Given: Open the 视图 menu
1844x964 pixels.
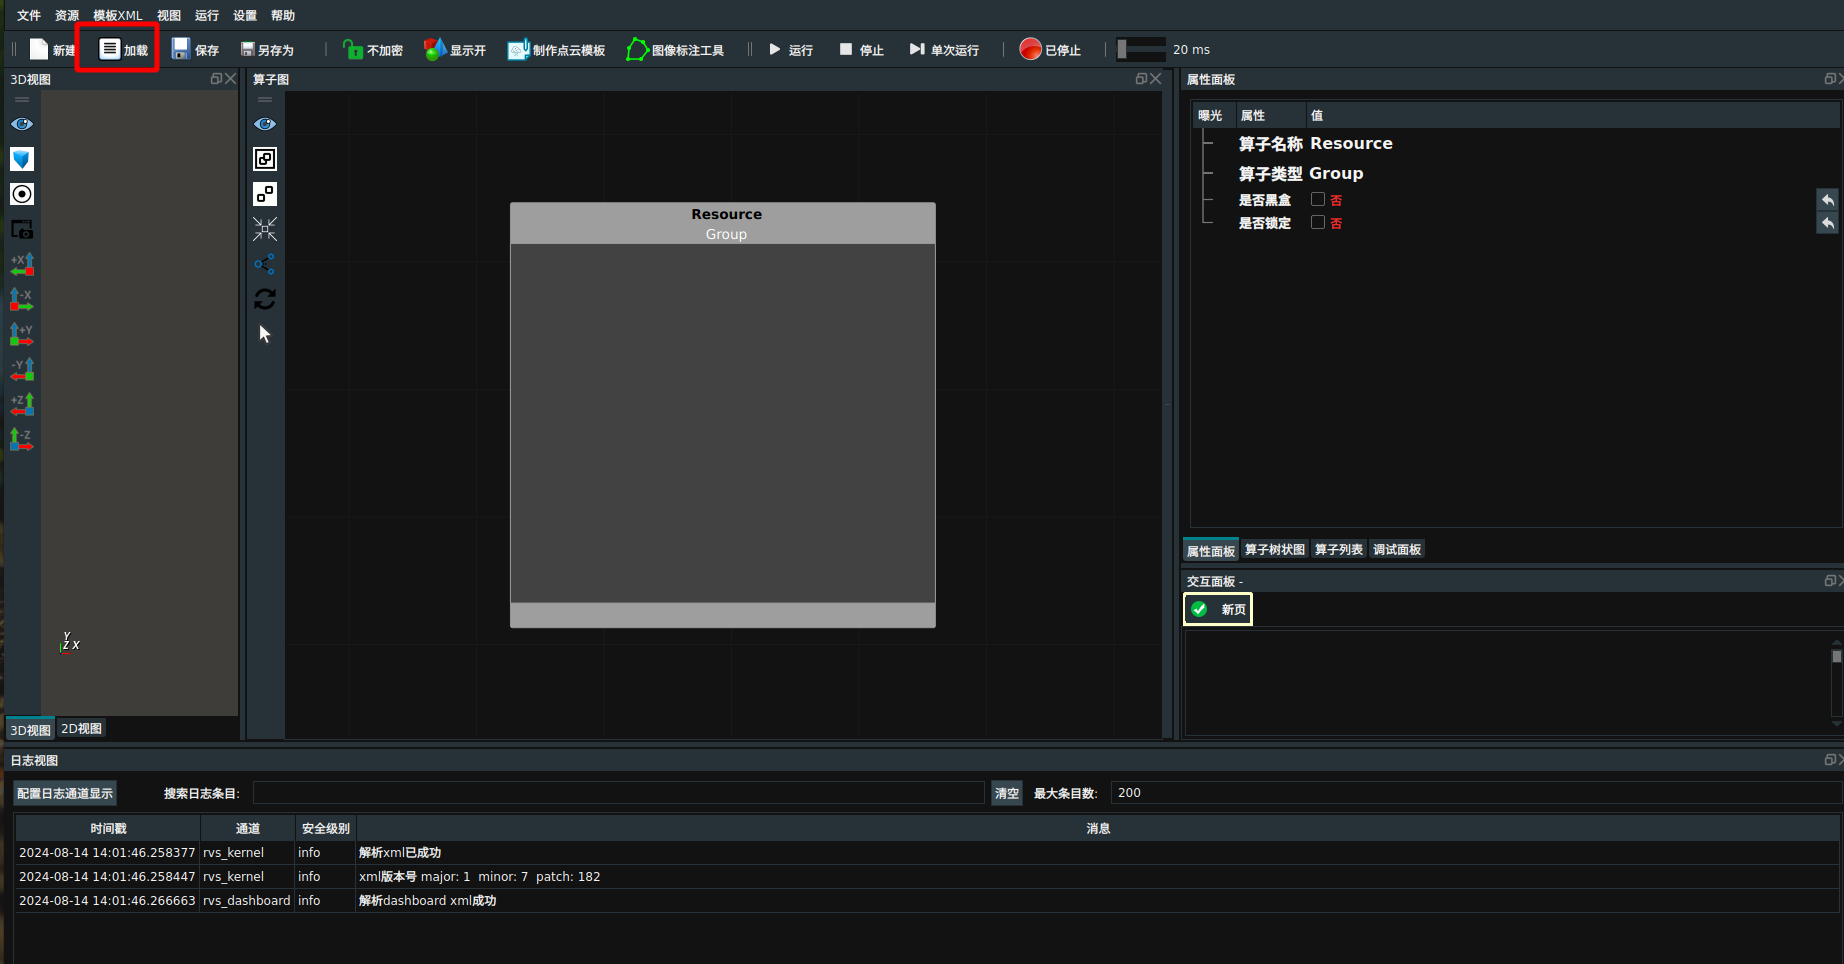Looking at the screenshot, I should [x=169, y=15].
